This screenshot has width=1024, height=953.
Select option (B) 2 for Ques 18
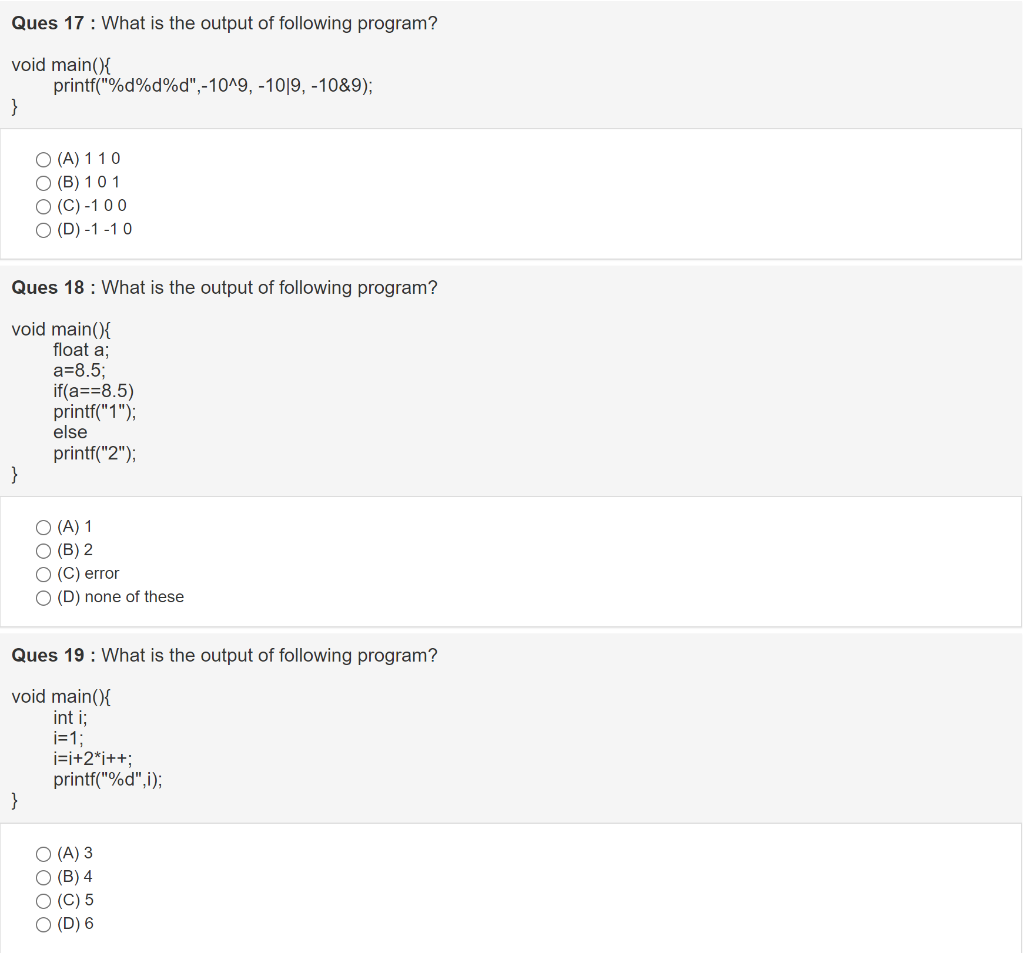coord(44,550)
